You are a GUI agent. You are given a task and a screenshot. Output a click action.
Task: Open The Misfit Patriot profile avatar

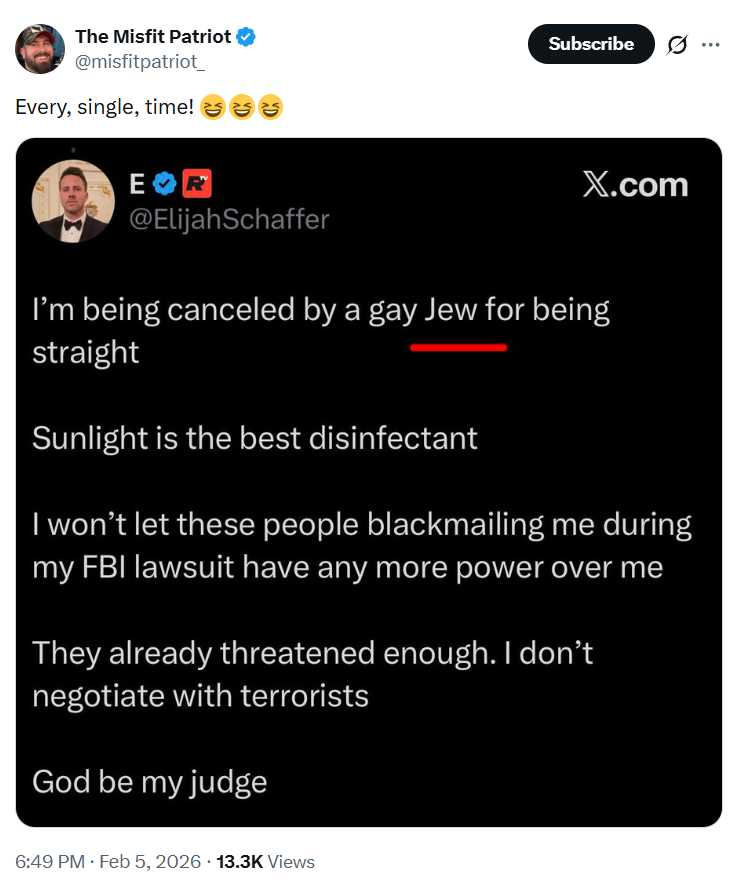pyautogui.click(x=40, y=49)
